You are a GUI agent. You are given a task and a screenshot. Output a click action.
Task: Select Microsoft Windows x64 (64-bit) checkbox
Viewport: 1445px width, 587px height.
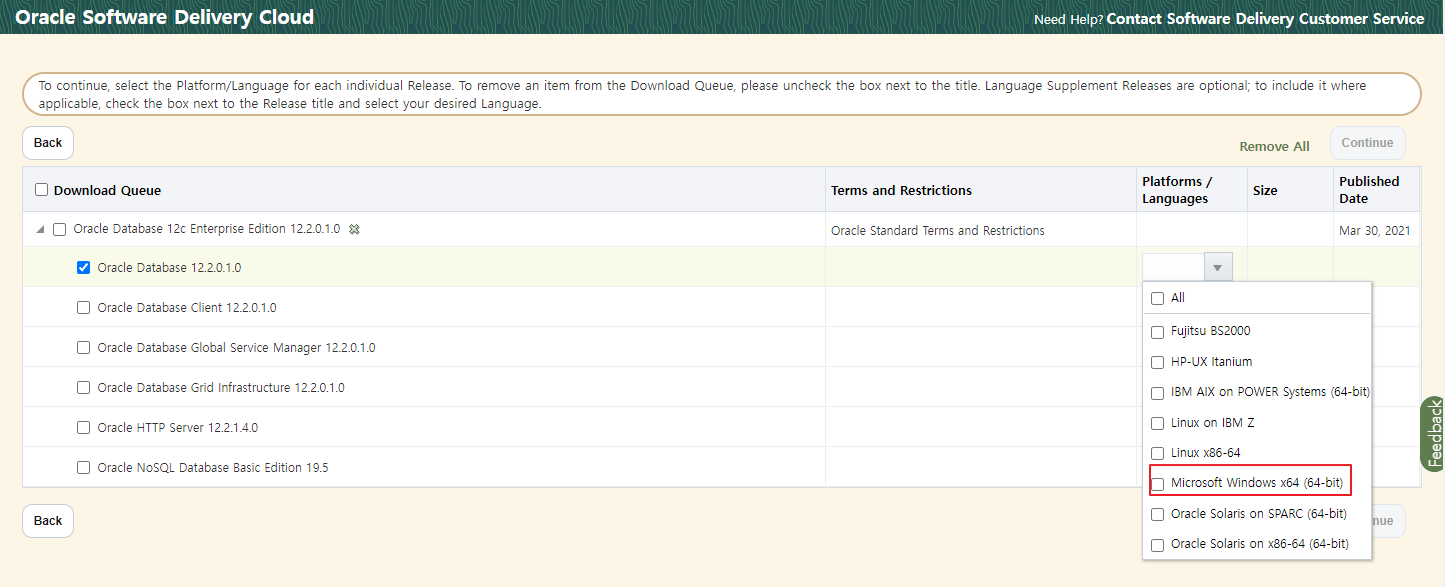(1158, 484)
